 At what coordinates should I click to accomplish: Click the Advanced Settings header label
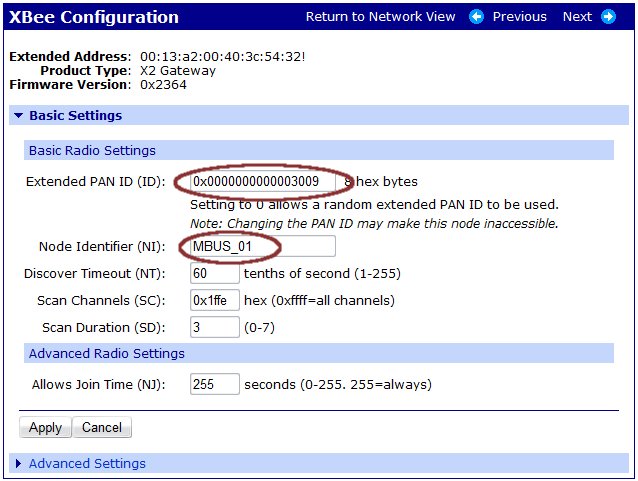pos(87,463)
